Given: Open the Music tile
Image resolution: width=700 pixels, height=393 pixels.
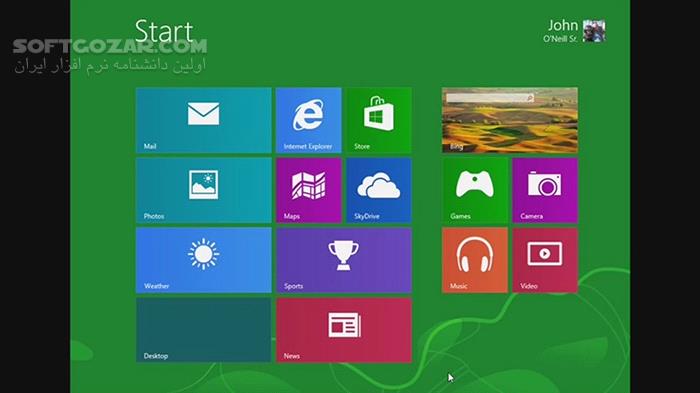Looking at the screenshot, I should [475, 260].
